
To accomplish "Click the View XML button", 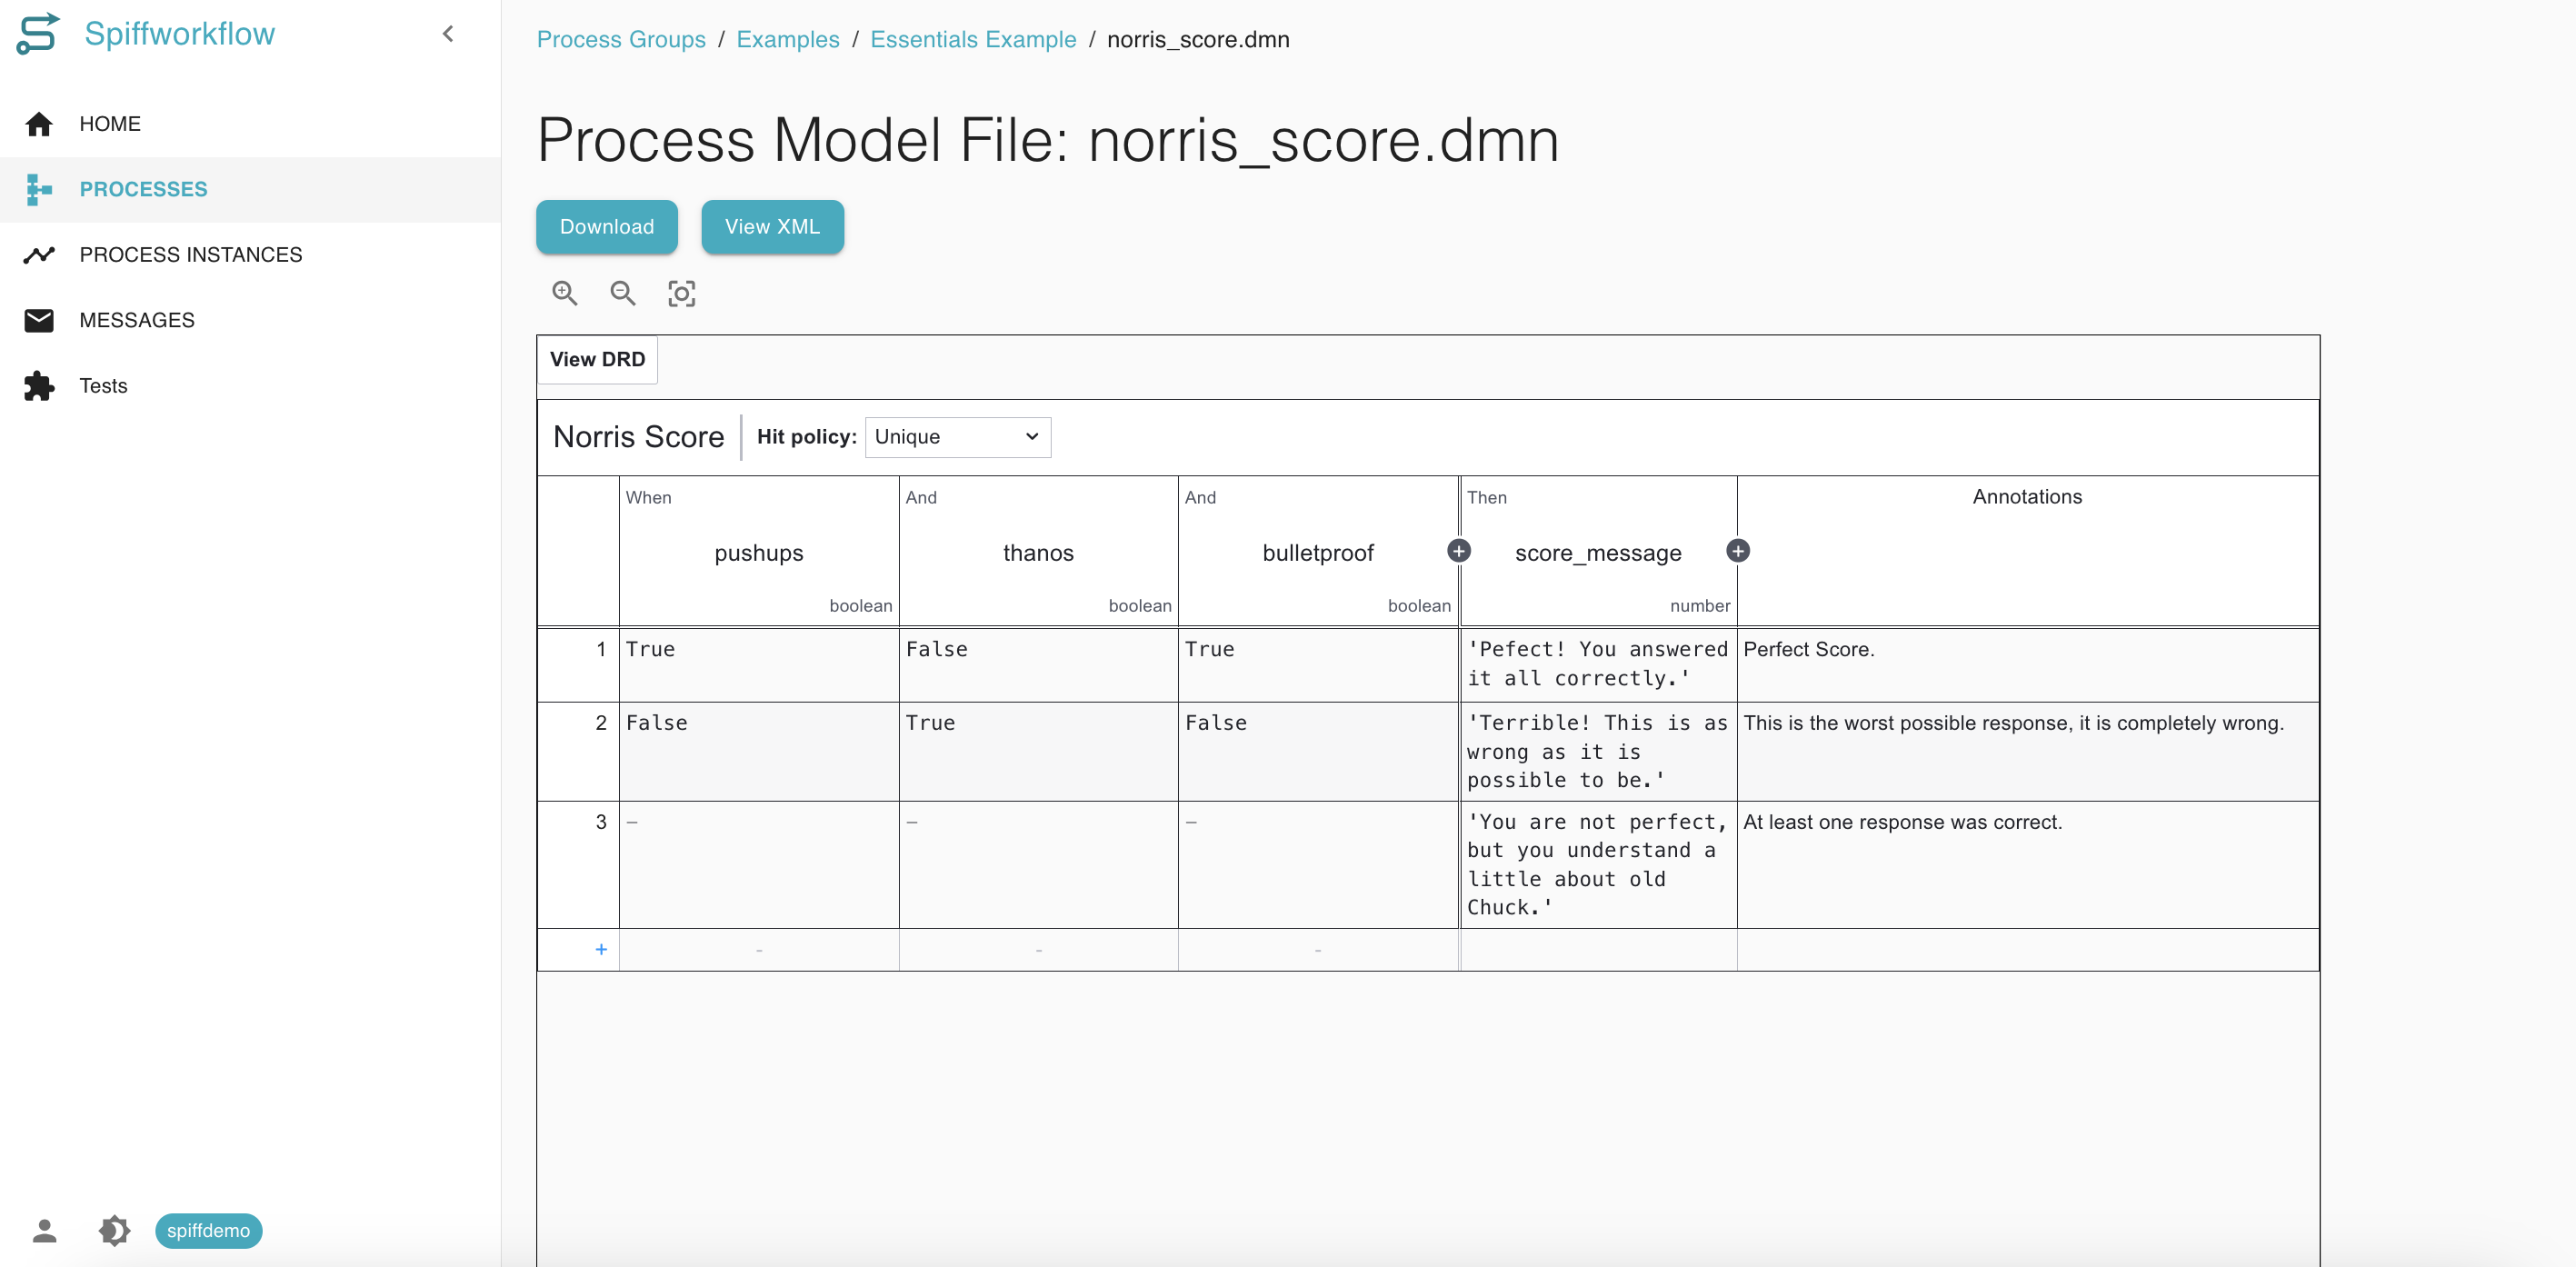I will click(772, 227).
